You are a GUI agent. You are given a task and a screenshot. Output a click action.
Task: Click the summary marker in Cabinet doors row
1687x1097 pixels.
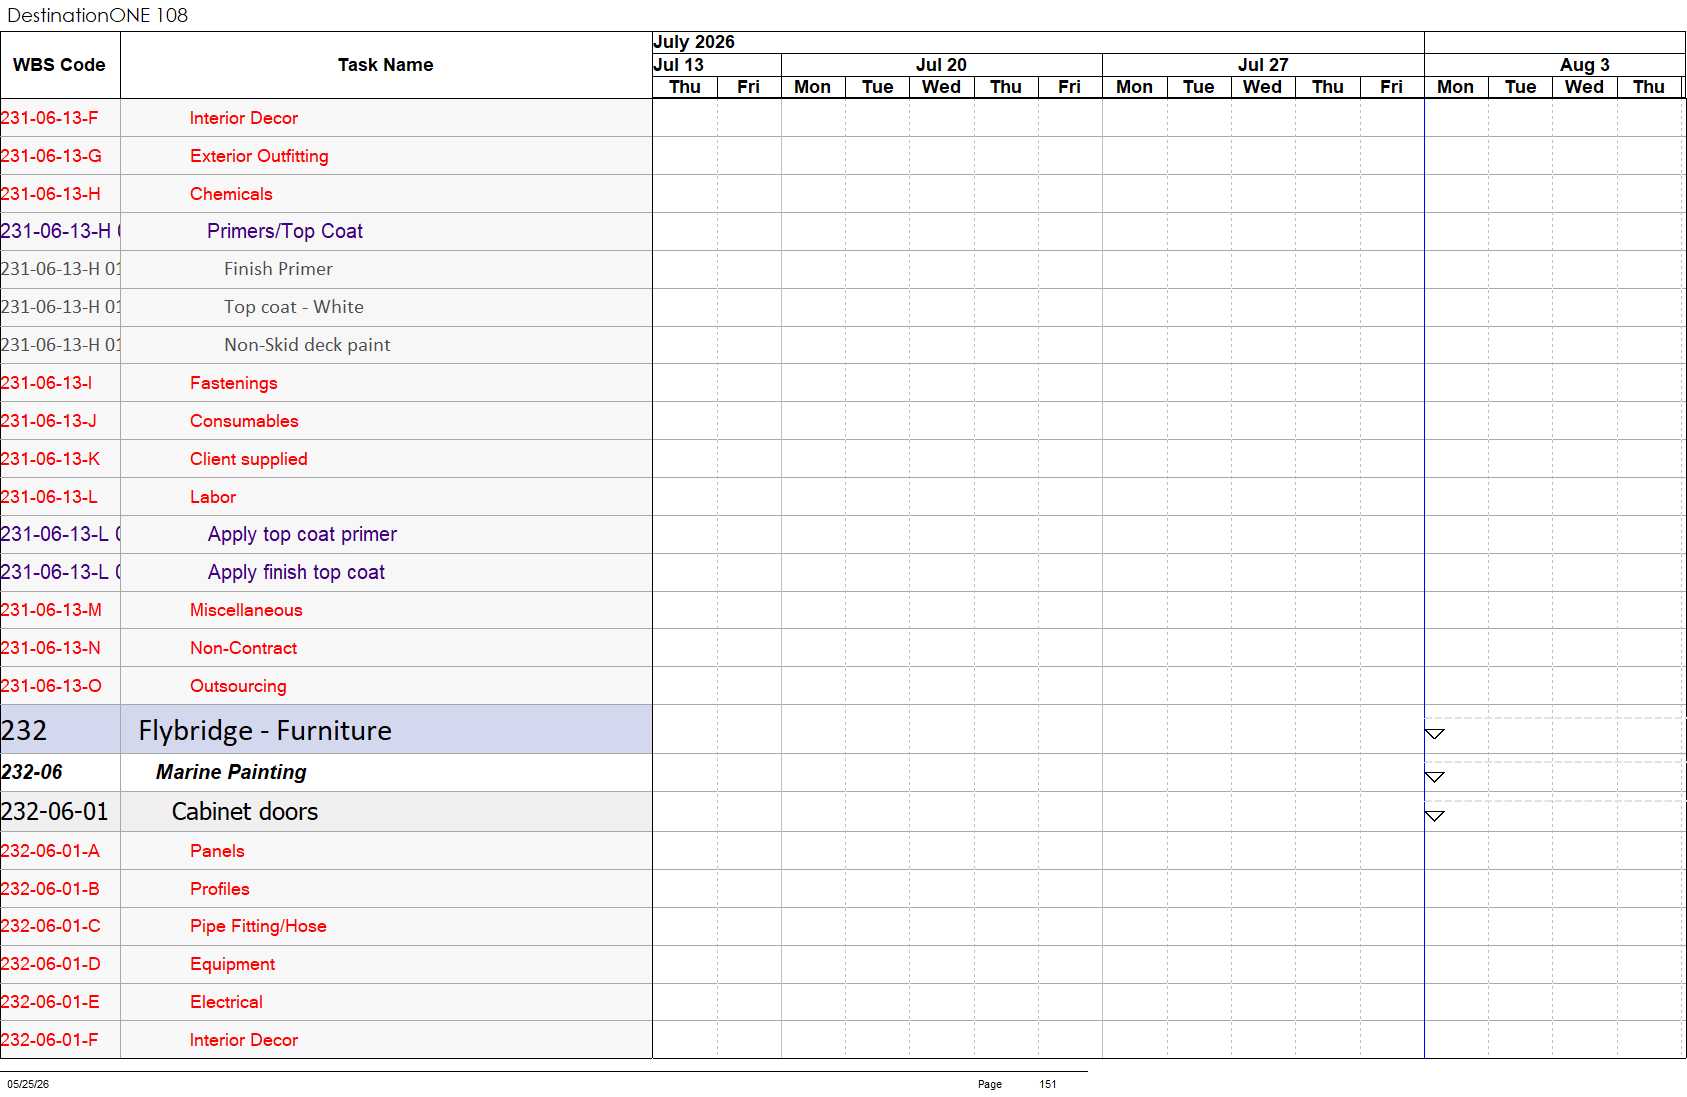[1434, 816]
